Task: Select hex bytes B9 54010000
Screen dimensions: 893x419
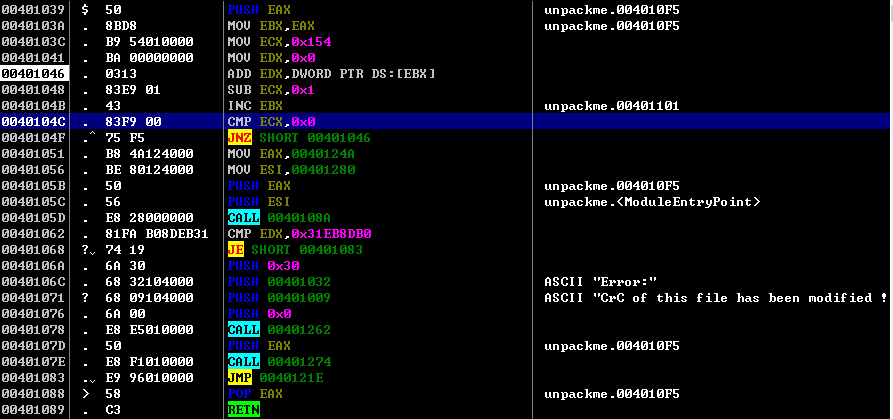Action: point(149,42)
